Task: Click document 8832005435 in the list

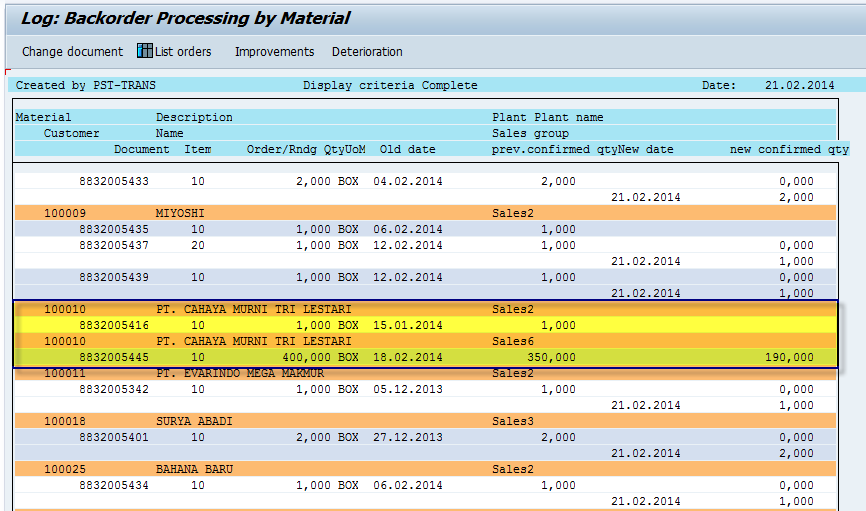Action: 114,229
